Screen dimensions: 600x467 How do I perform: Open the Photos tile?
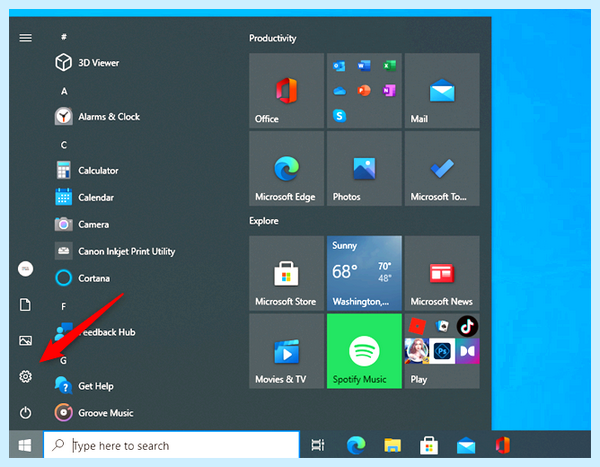[x=364, y=168]
